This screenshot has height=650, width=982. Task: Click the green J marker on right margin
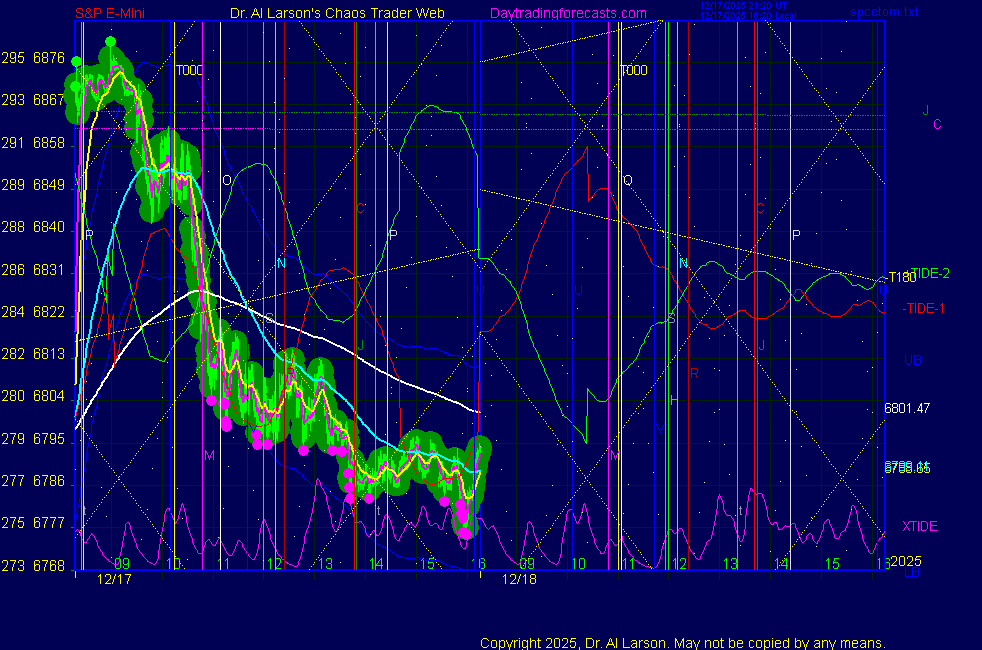coord(926,110)
